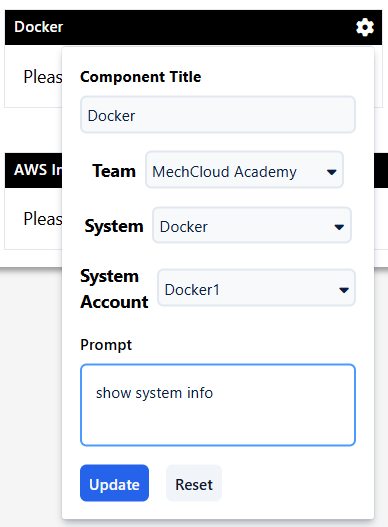Click the caret arrow beside Docker1

pos(344,290)
